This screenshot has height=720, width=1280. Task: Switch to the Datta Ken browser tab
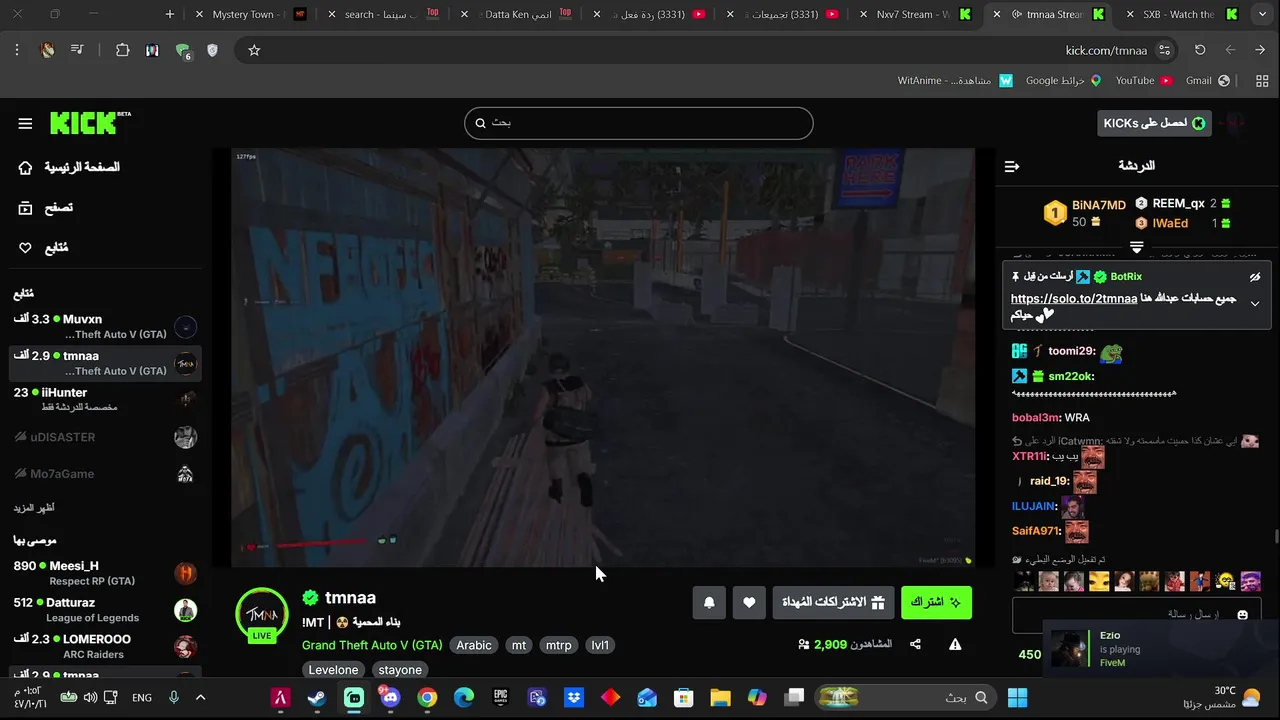(x=518, y=14)
